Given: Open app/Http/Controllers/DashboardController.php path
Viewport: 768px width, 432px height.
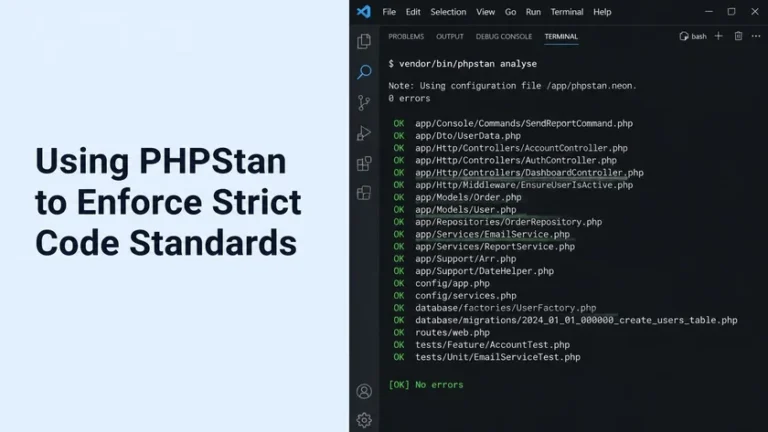Looking at the screenshot, I should [x=529, y=172].
